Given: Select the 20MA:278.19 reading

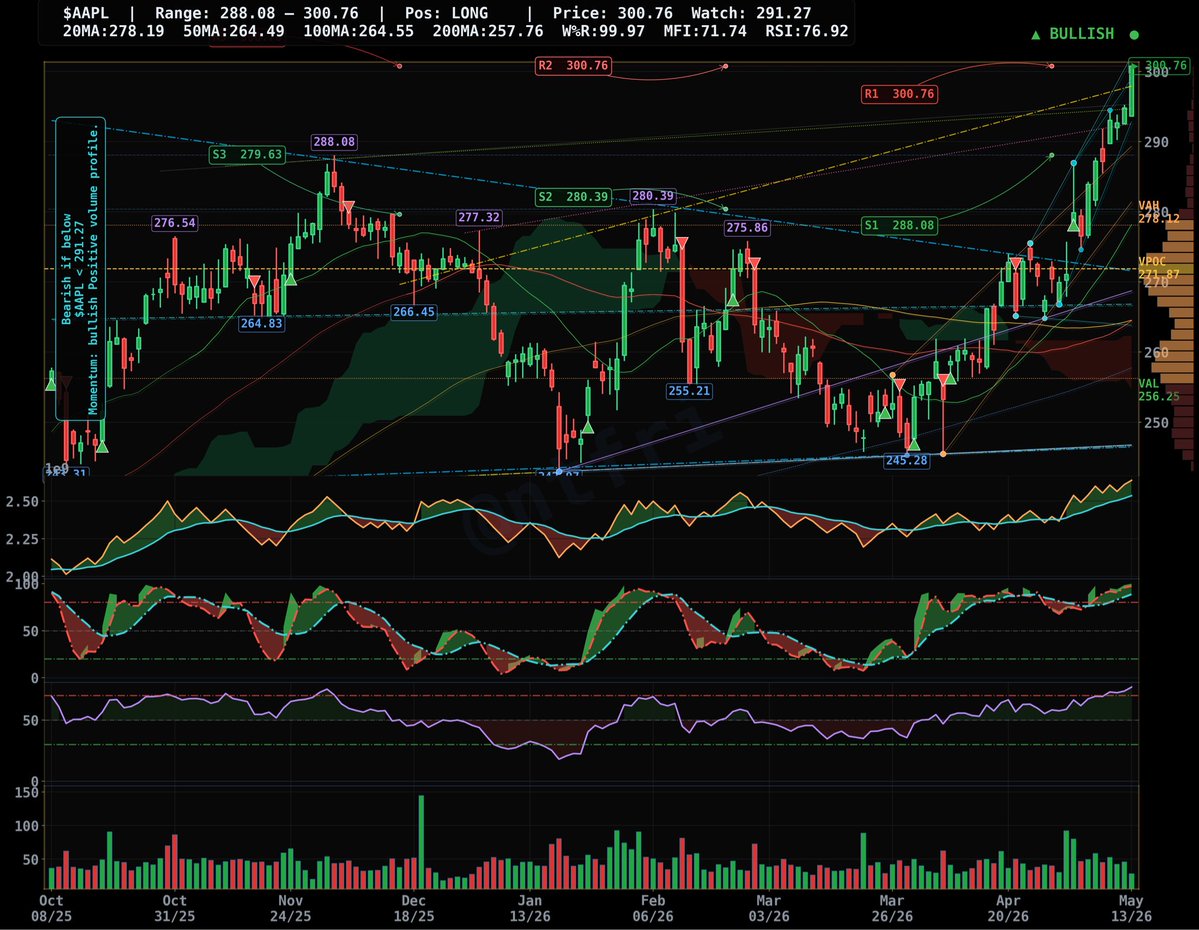Looking at the screenshot, I should tap(113, 31).
